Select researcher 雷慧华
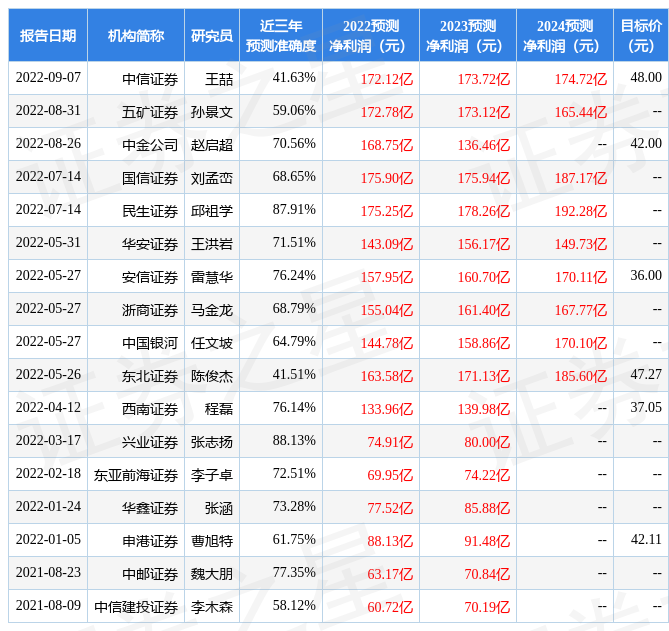 pos(212,277)
